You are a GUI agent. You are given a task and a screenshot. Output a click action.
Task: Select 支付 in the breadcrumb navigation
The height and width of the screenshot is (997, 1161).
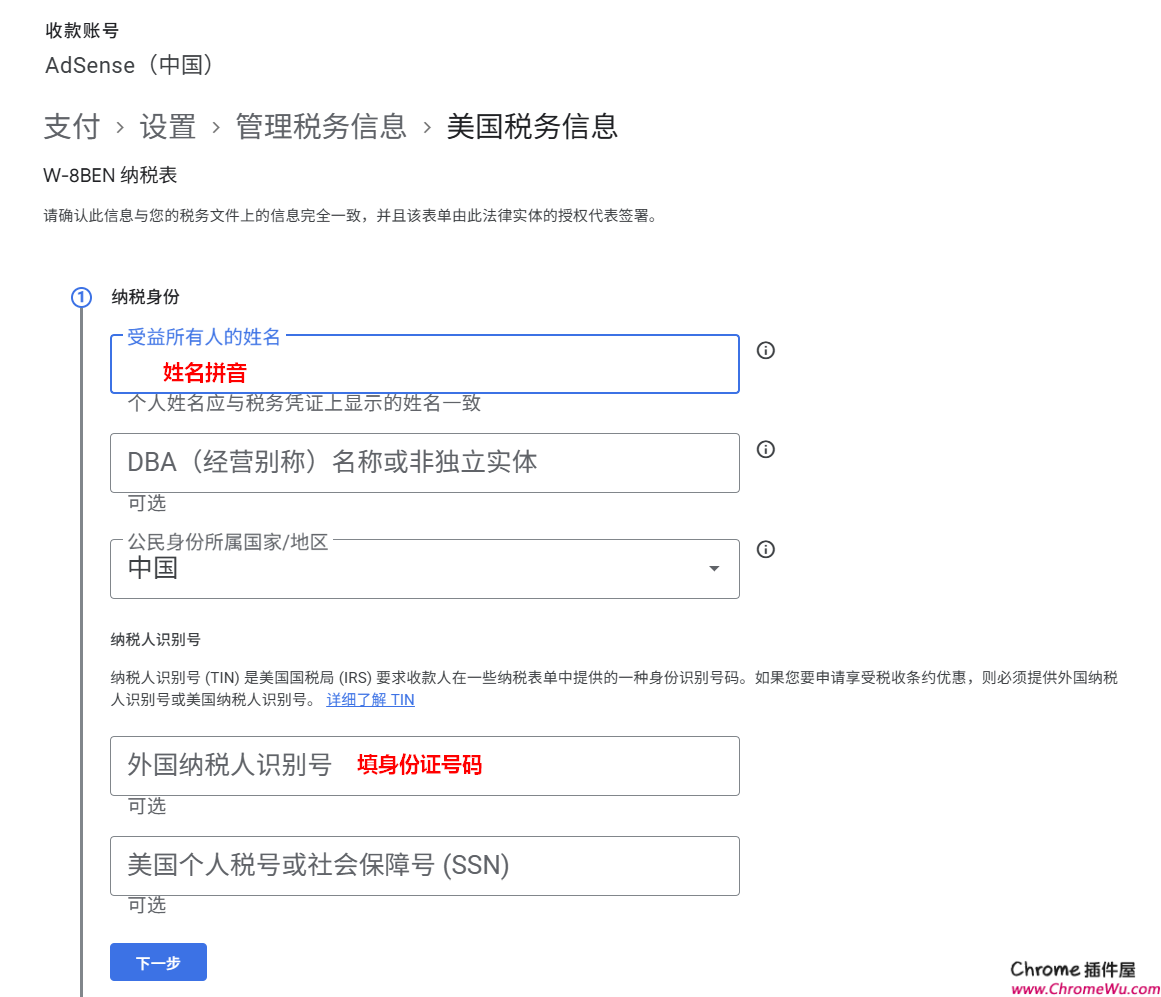click(x=71, y=127)
